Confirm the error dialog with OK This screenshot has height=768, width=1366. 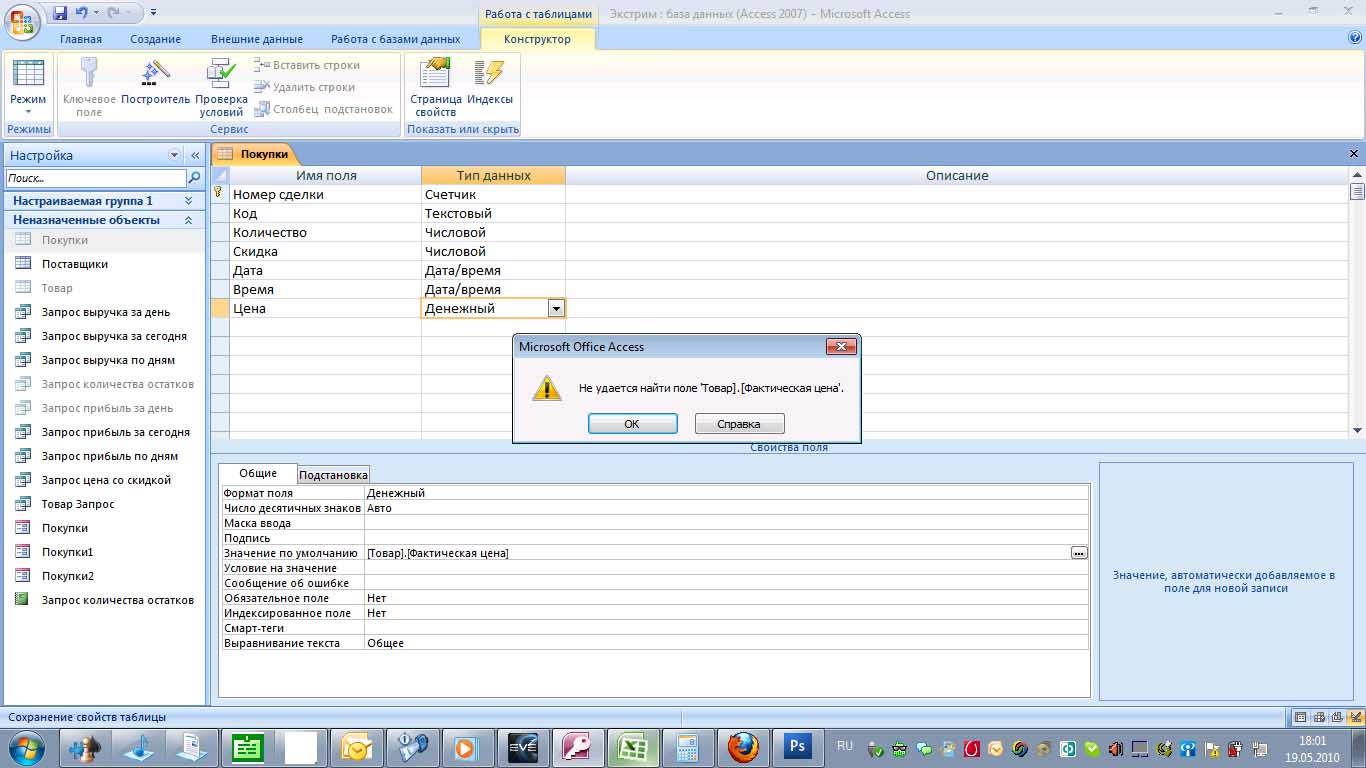pos(633,424)
